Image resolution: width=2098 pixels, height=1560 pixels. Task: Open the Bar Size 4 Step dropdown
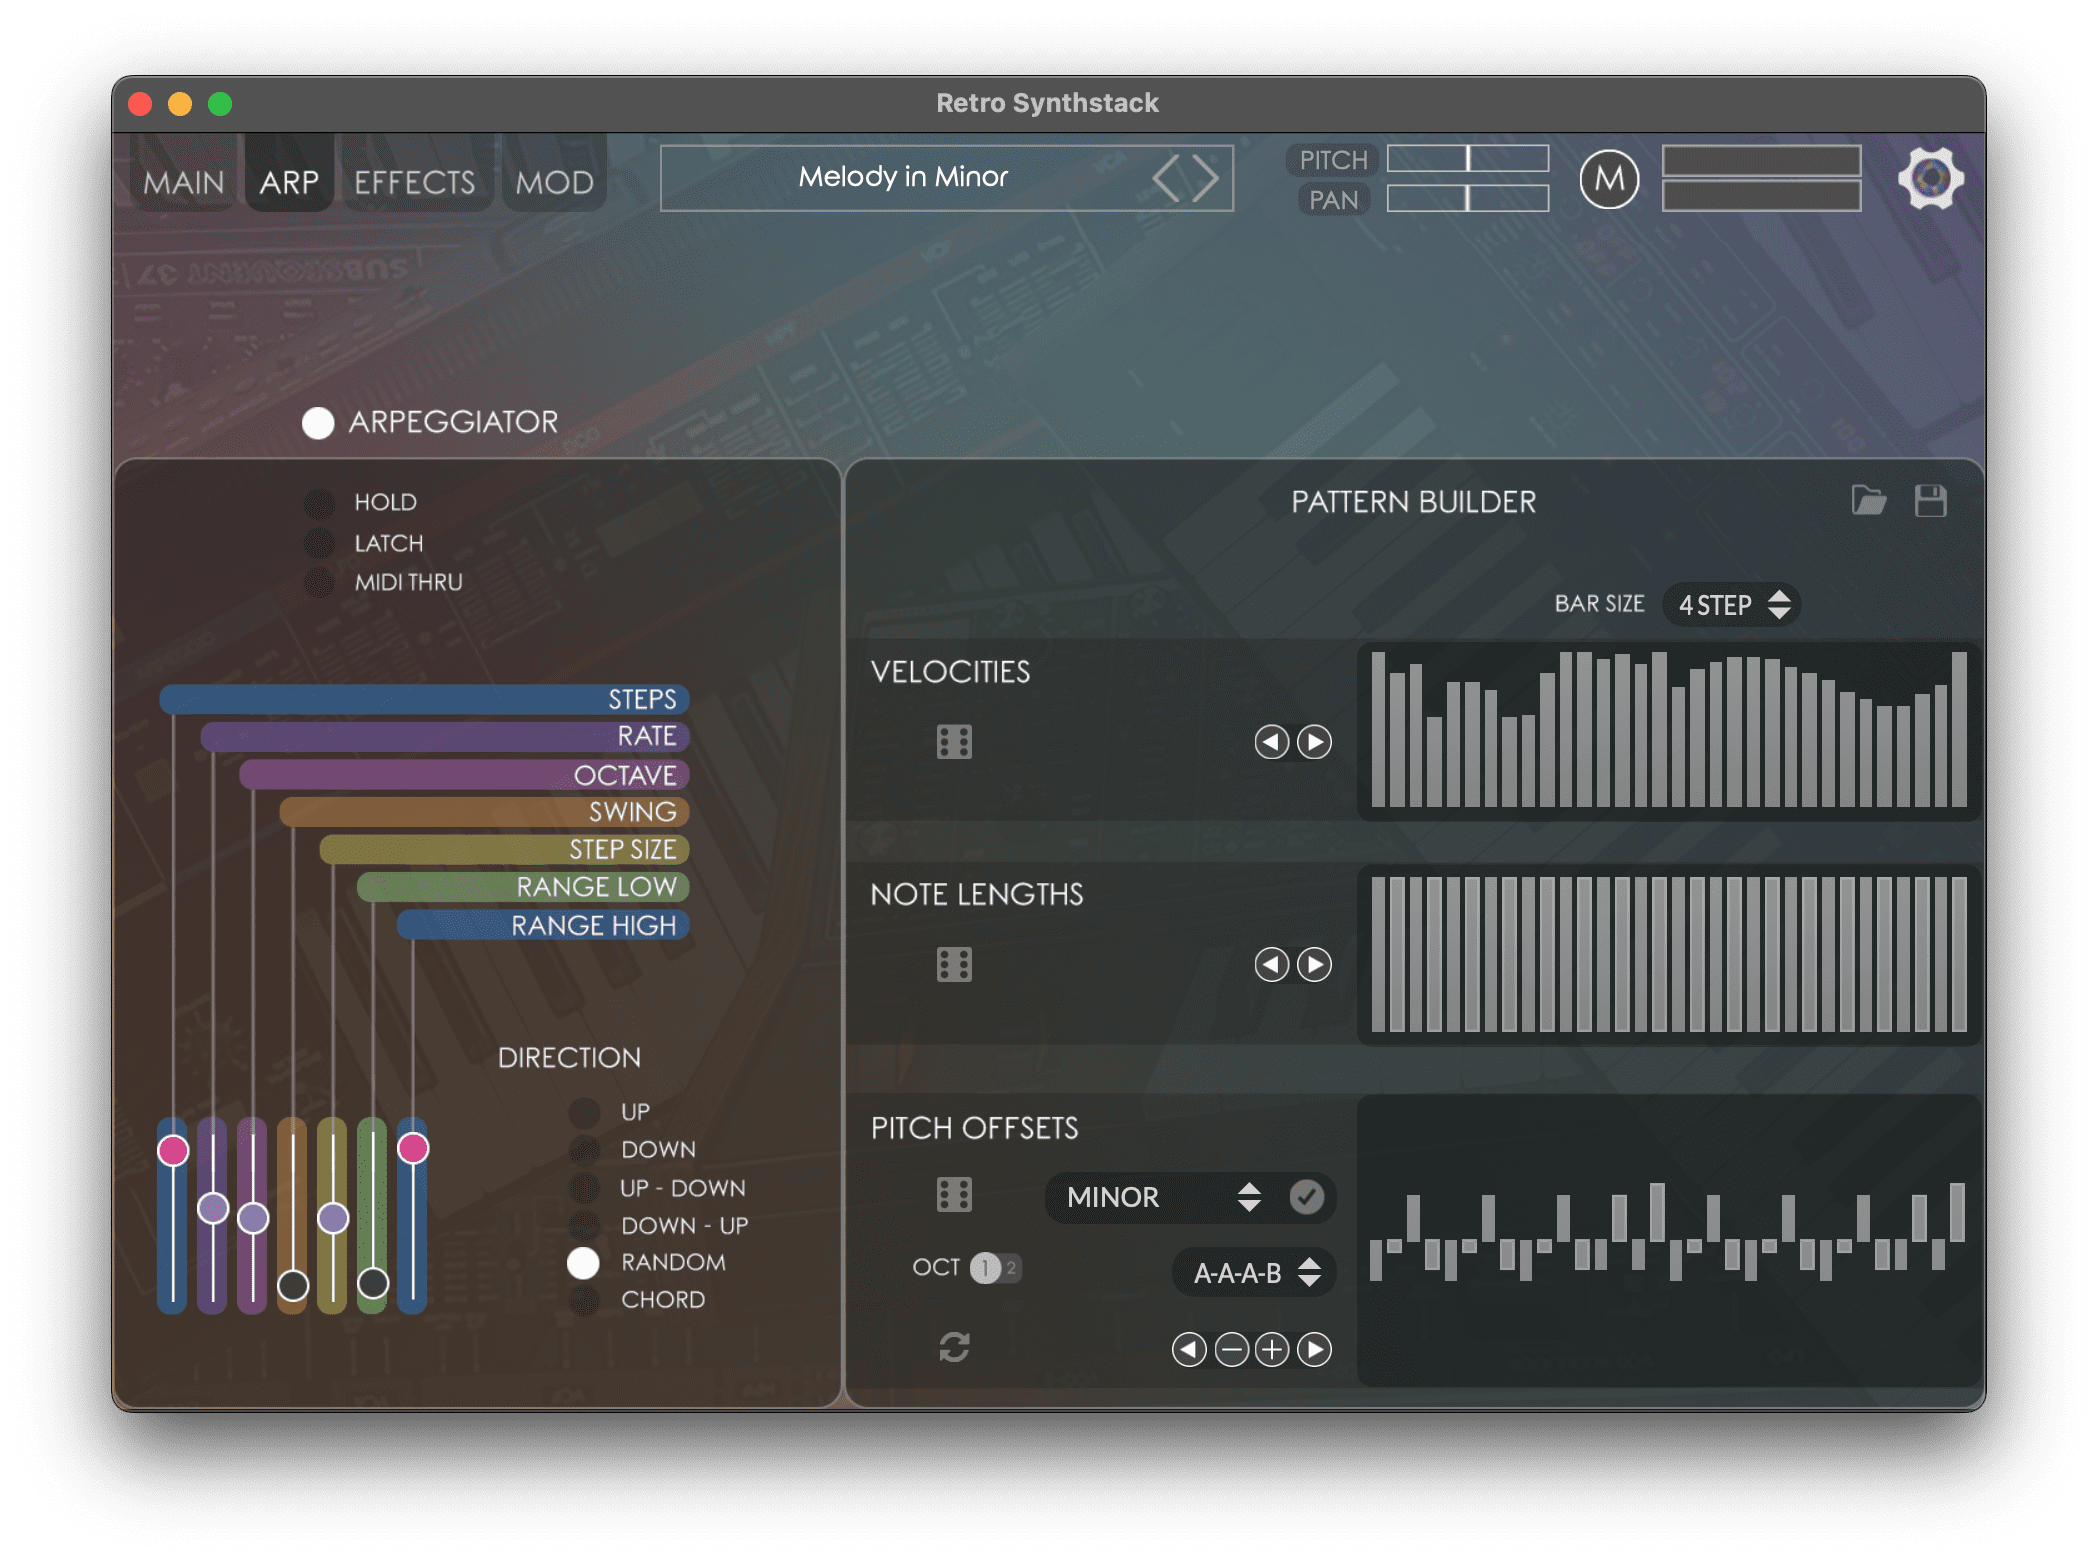tap(1732, 605)
